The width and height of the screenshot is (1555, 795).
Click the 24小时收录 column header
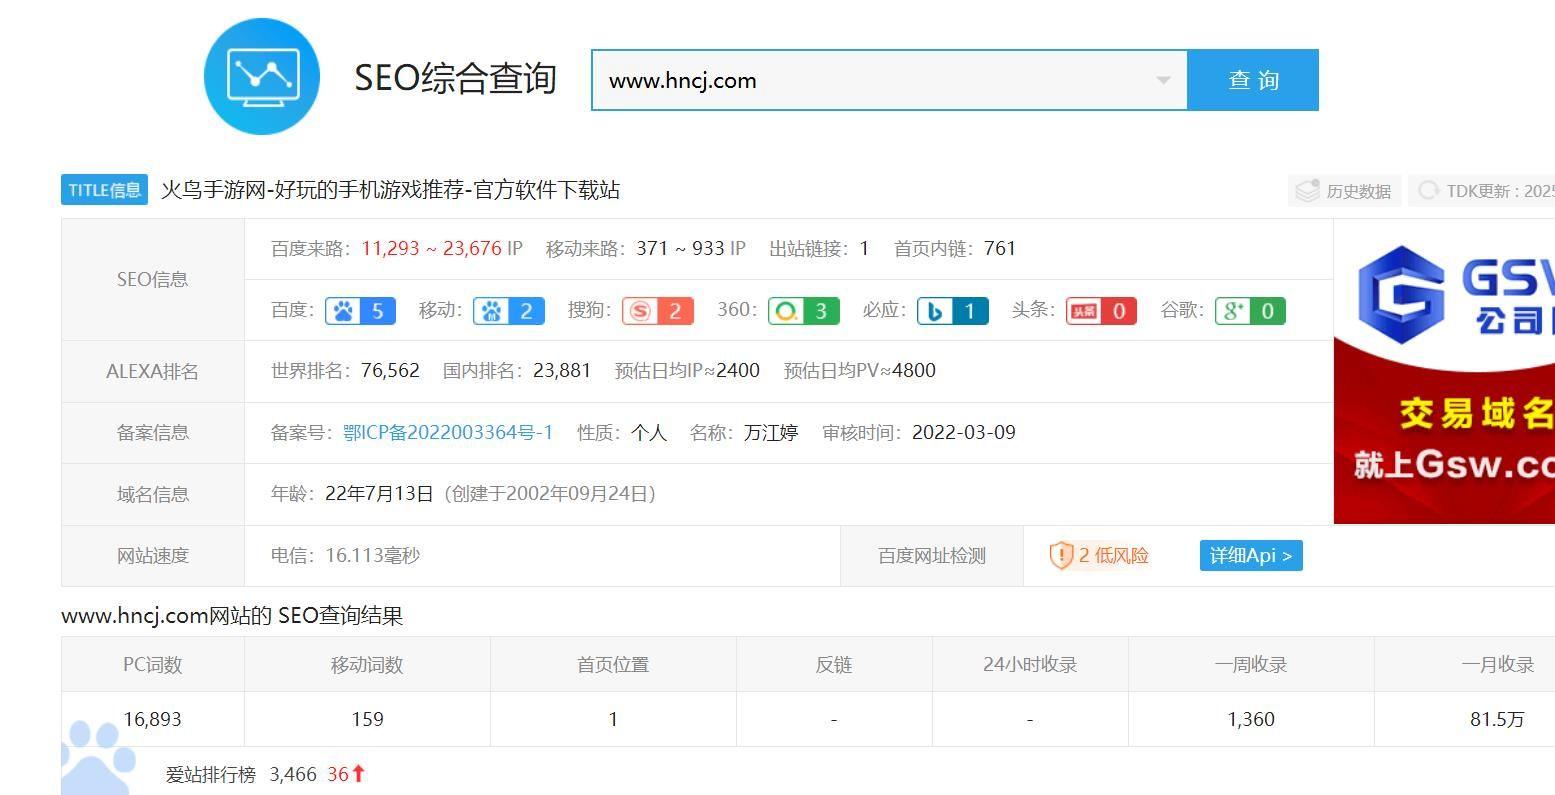coord(1030,665)
